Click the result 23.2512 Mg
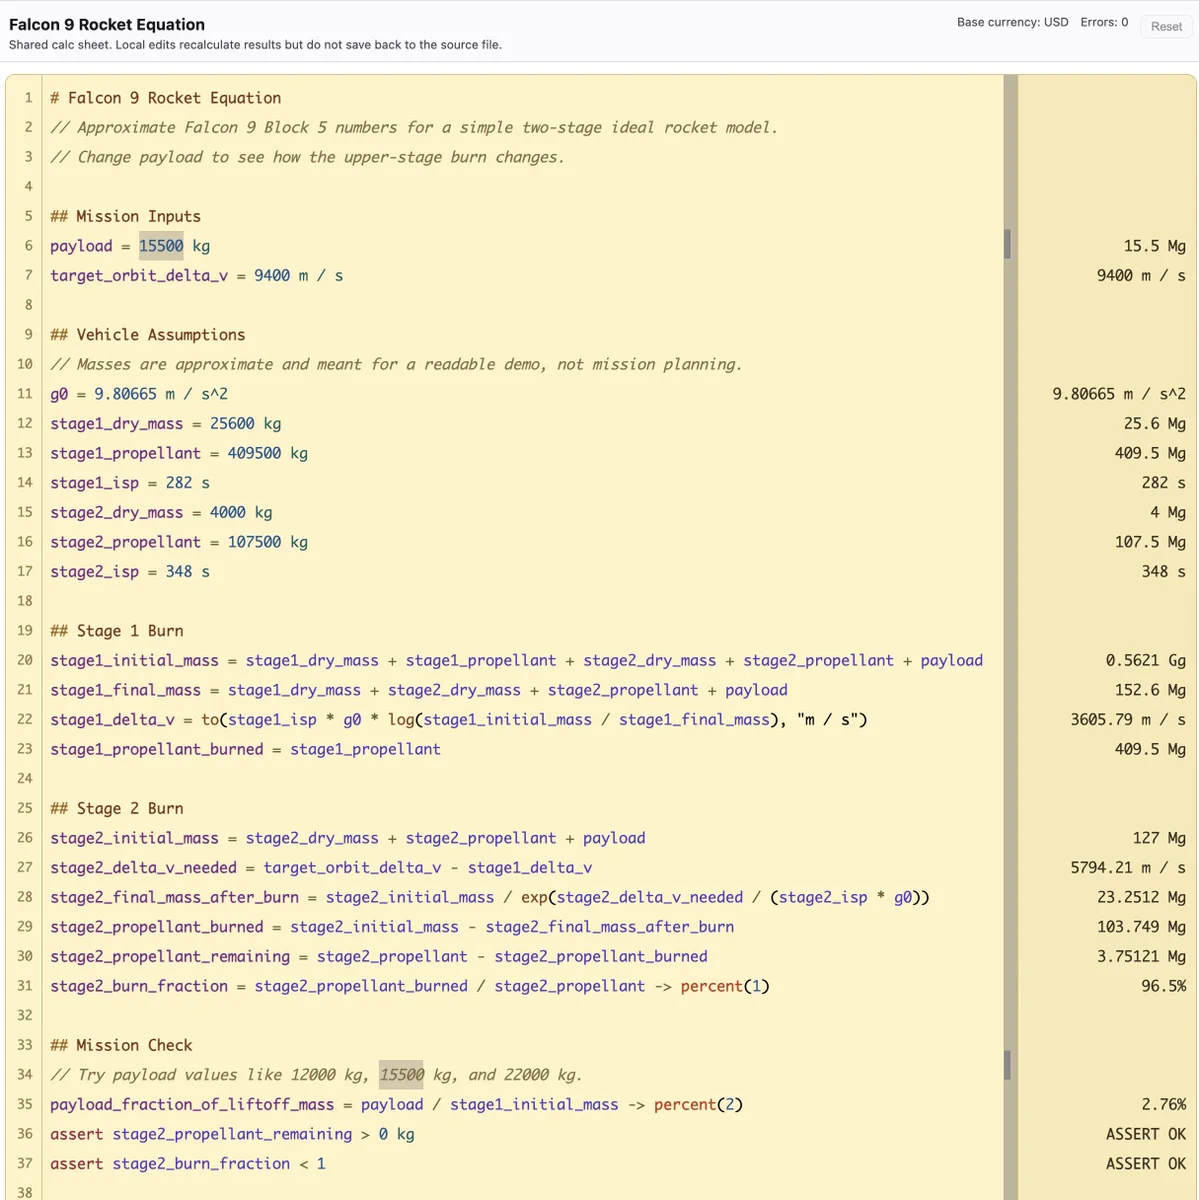 click(x=1141, y=897)
